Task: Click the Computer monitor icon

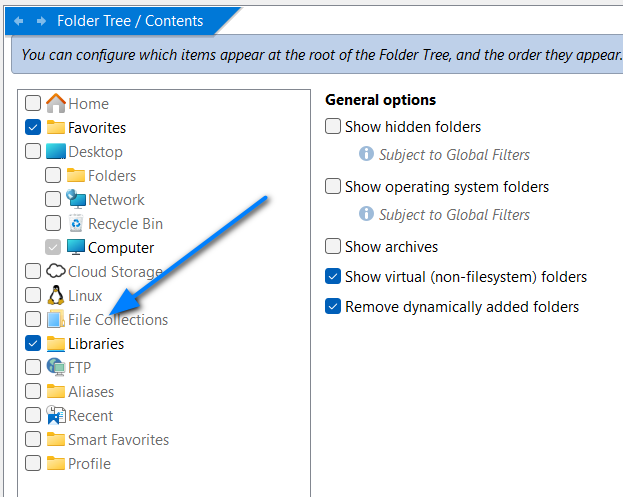Action: coord(75,247)
